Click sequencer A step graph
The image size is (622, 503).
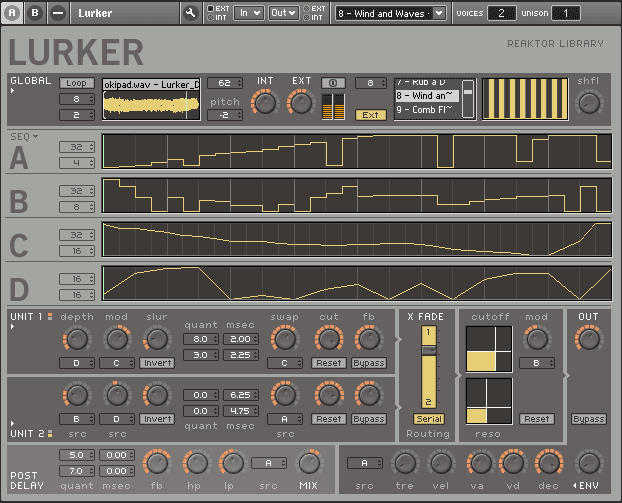coord(357,152)
